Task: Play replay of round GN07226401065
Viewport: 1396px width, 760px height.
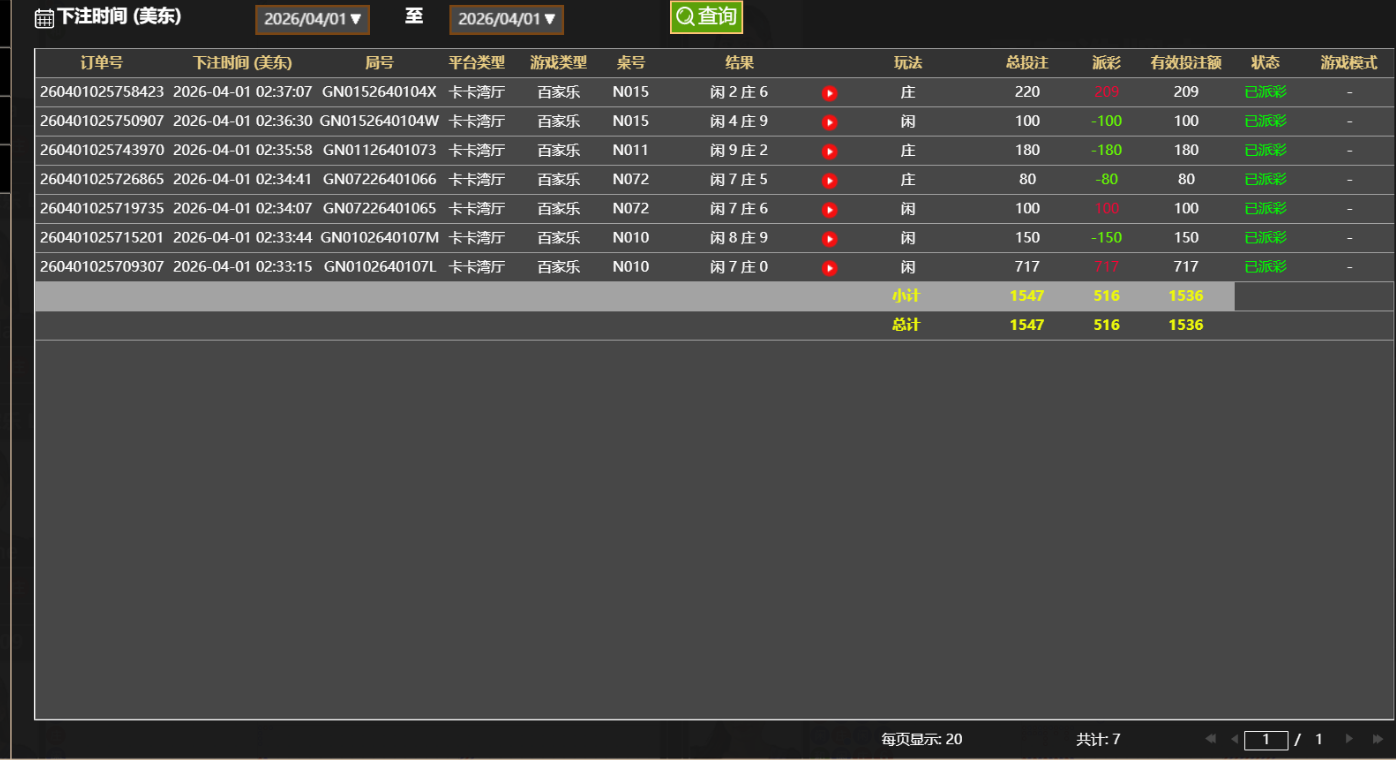Action: point(829,210)
